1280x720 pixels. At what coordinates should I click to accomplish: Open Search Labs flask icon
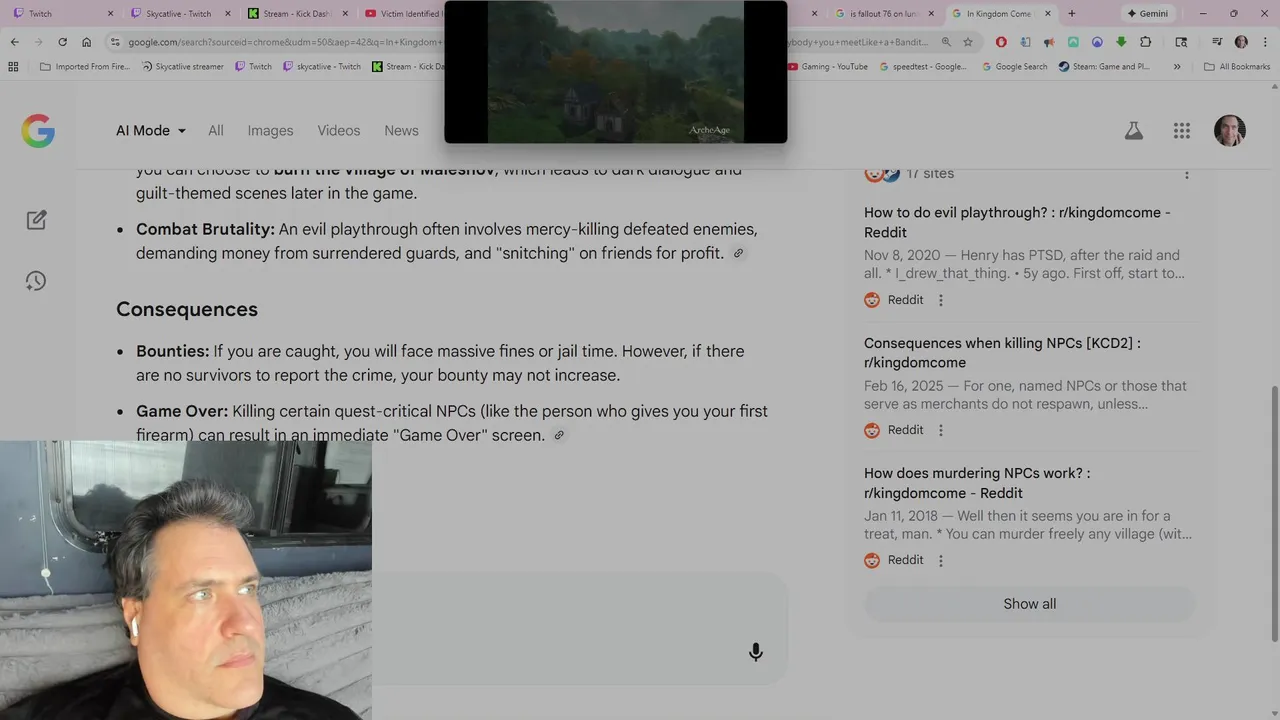(x=1133, y=131)
